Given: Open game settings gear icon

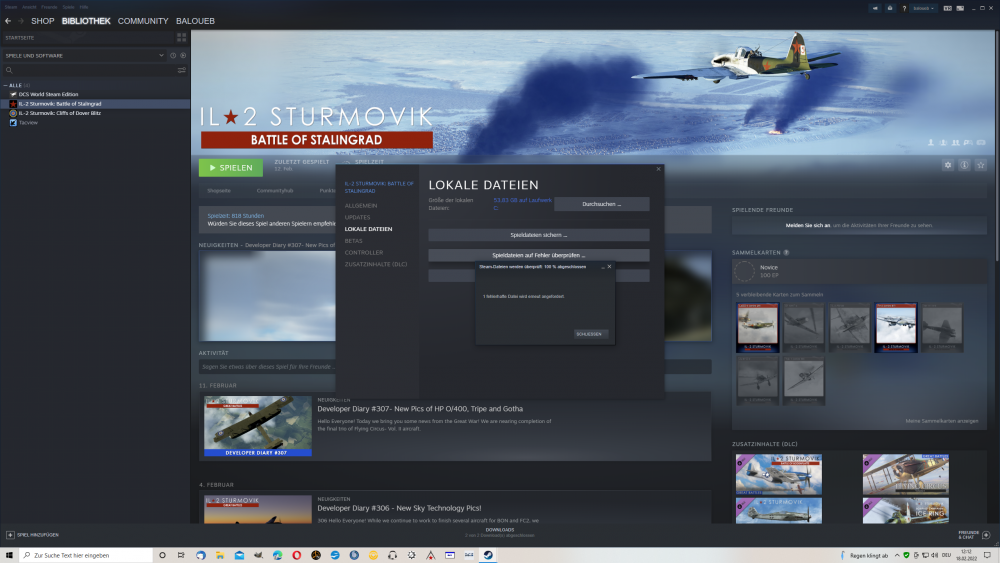Looking at the screenshot, I should 948,165.
